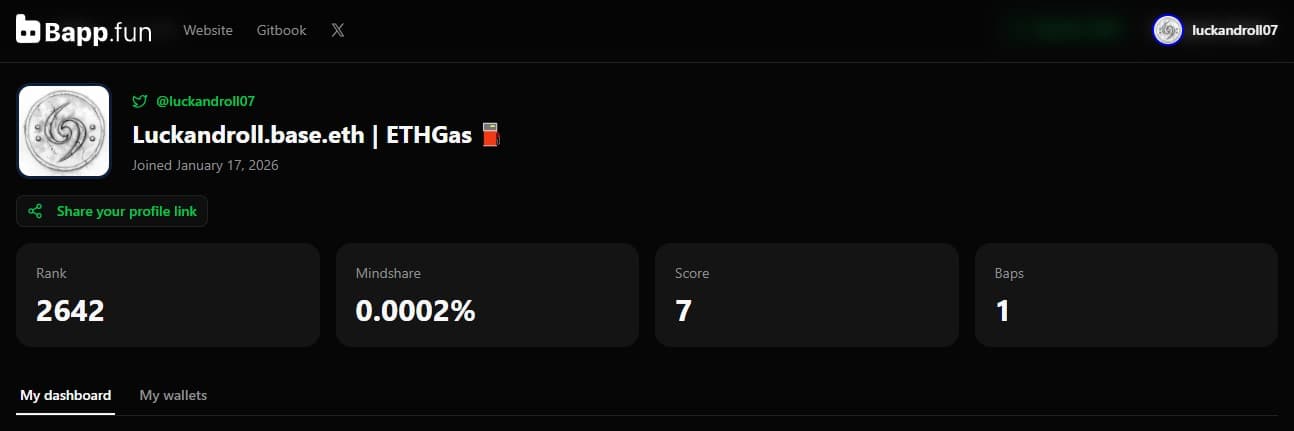
Task: Click the share icon beside profile link text
Action: tap(35, 211)
